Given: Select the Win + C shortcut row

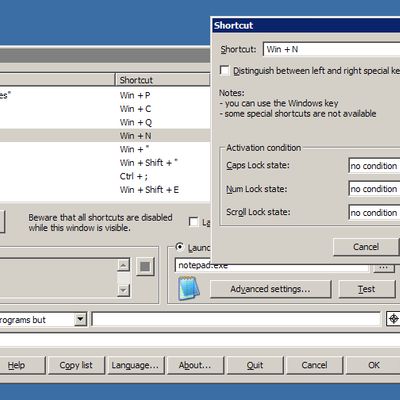Looking at the screenshot, I should click(105, 109).
